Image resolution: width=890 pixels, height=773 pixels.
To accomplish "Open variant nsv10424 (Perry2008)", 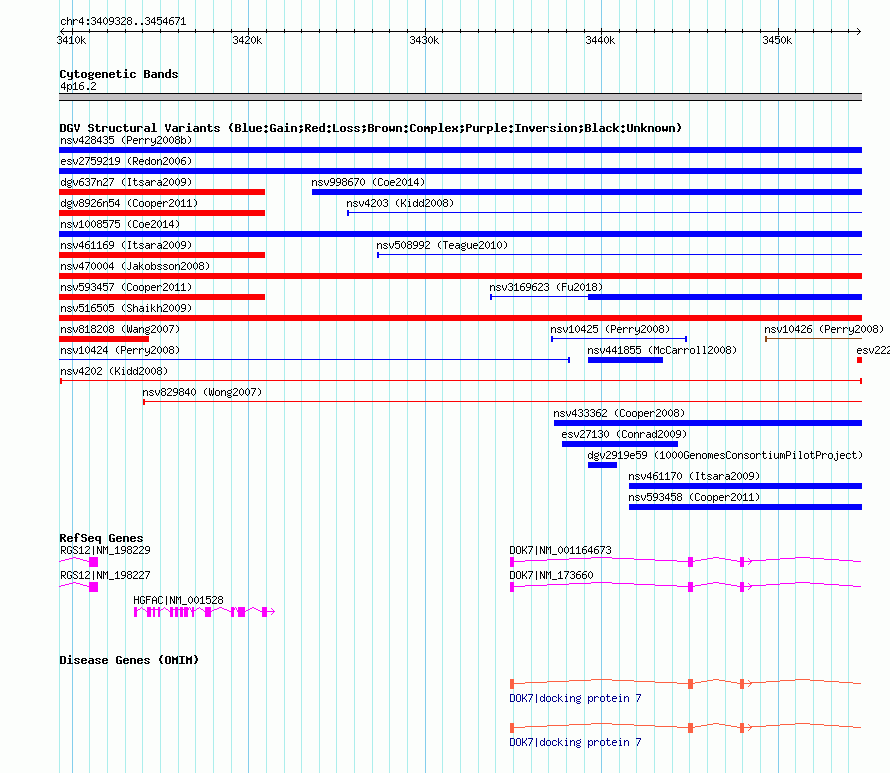I will (314, 360).
